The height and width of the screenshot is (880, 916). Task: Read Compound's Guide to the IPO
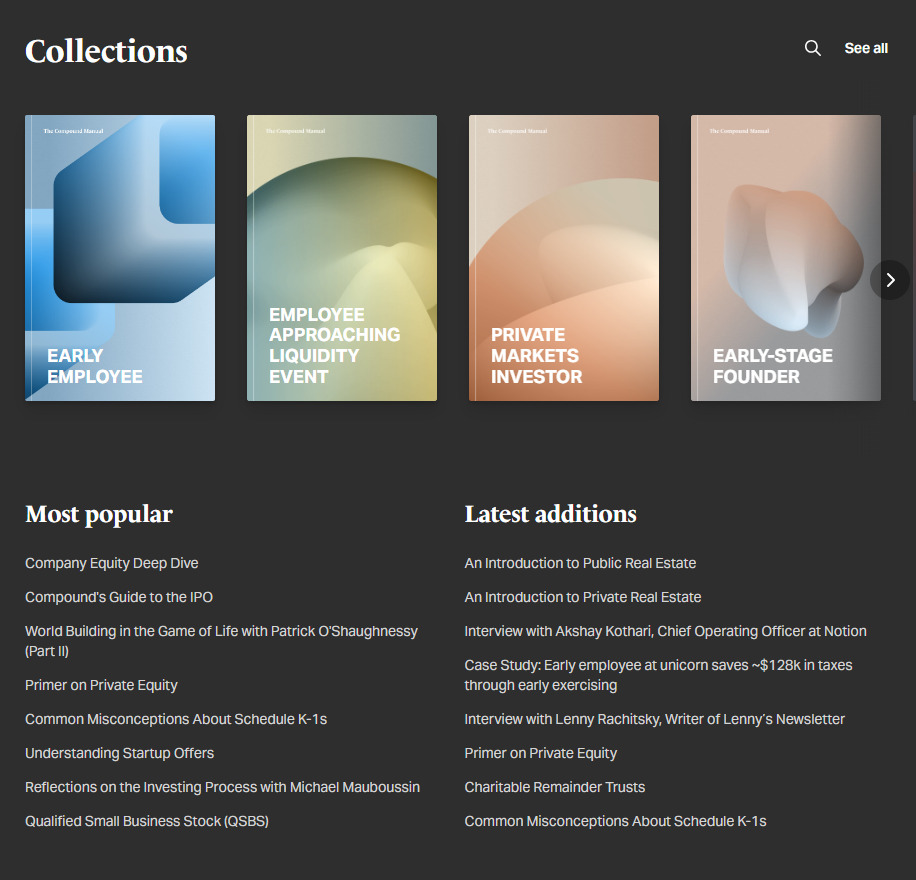119,597
